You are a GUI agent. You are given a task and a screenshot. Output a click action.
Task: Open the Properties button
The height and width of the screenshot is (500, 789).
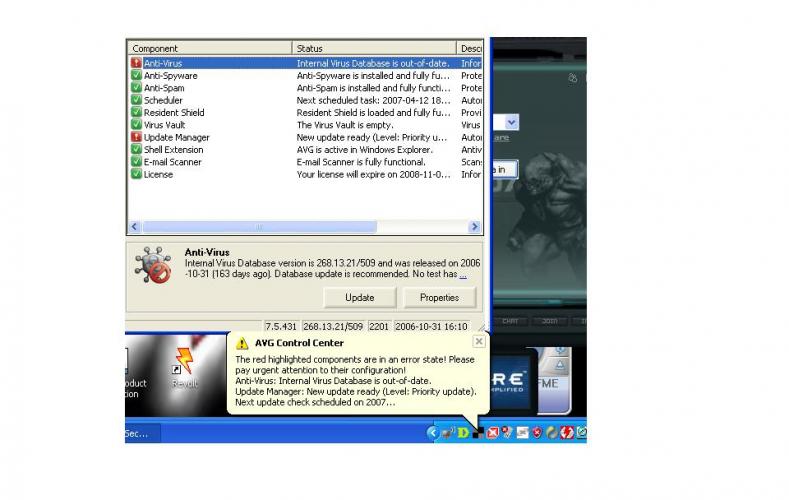[x=439, y=298]
